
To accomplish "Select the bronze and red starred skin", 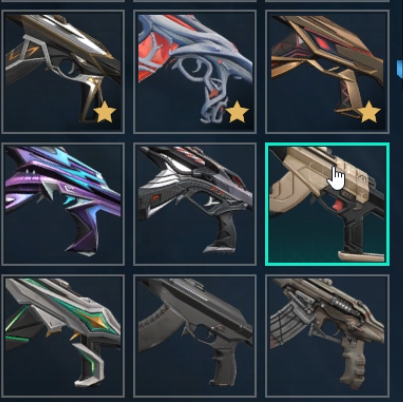I will (x=327, y=71).
